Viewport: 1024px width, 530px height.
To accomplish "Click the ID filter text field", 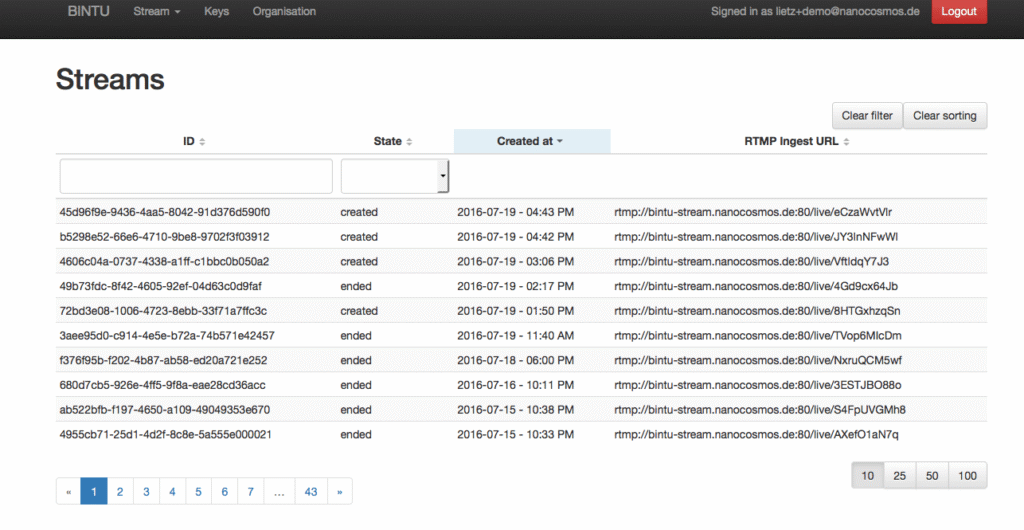I will point(196,176).
